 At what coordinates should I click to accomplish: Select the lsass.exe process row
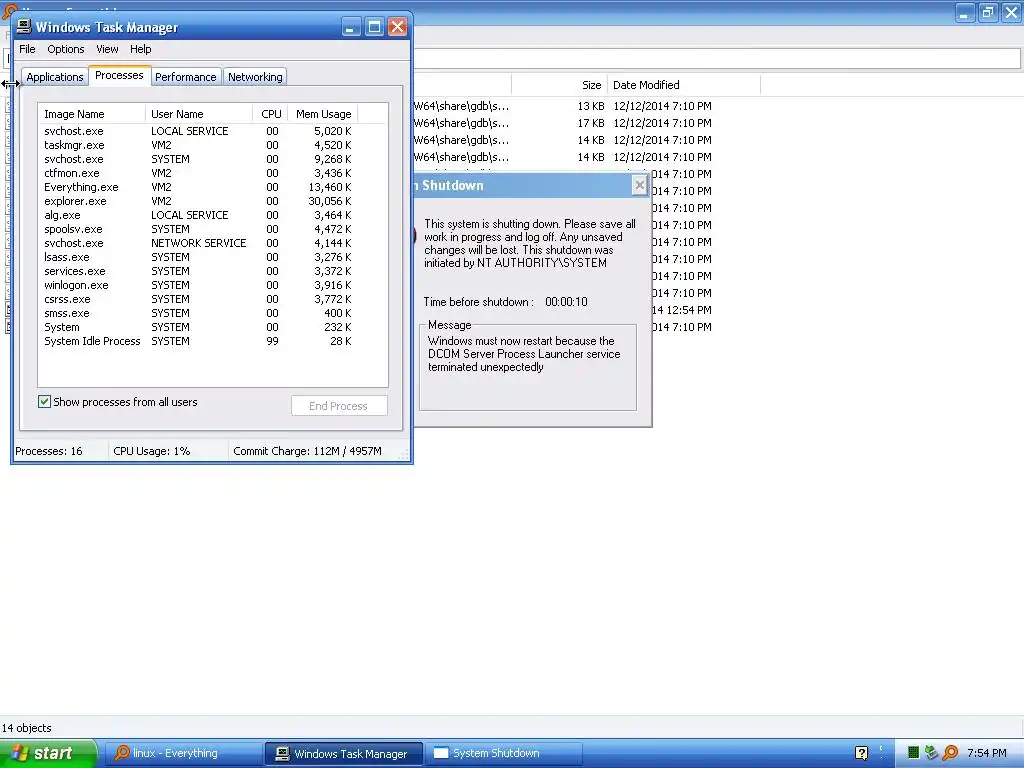pos(198,257)
